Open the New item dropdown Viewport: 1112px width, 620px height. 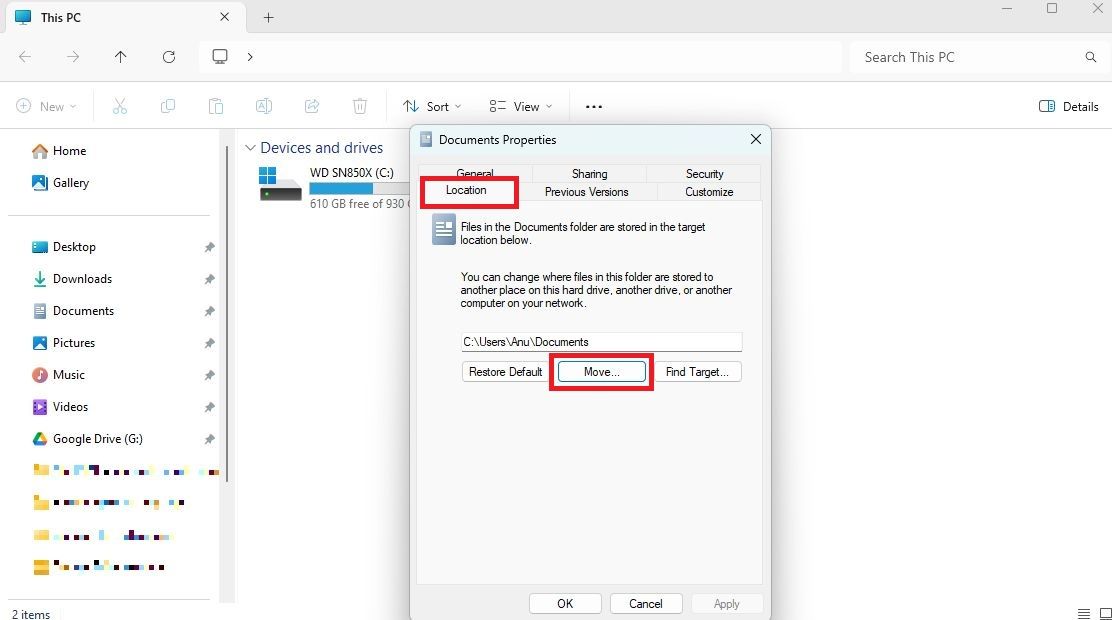pyautogui.click(x=46, y=106)
